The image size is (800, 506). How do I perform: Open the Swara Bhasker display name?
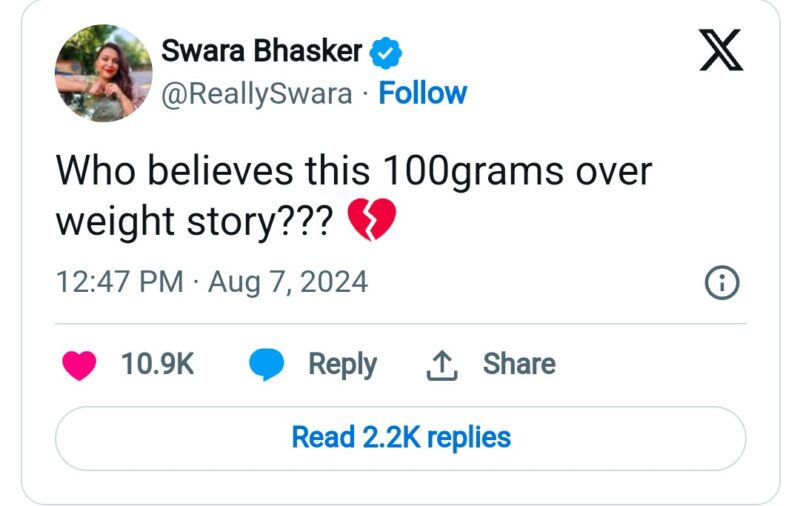pos(261,51)
